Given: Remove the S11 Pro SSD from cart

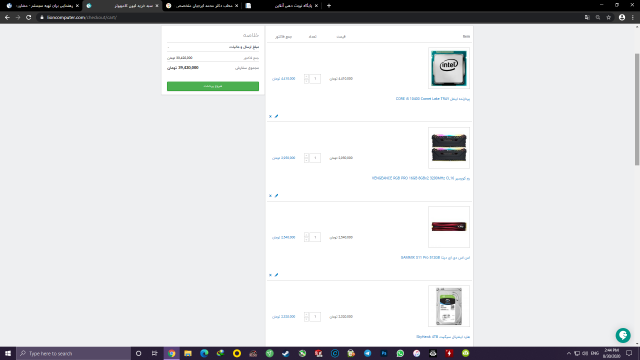Looking at the screenshot, I should tap(270, 275).
